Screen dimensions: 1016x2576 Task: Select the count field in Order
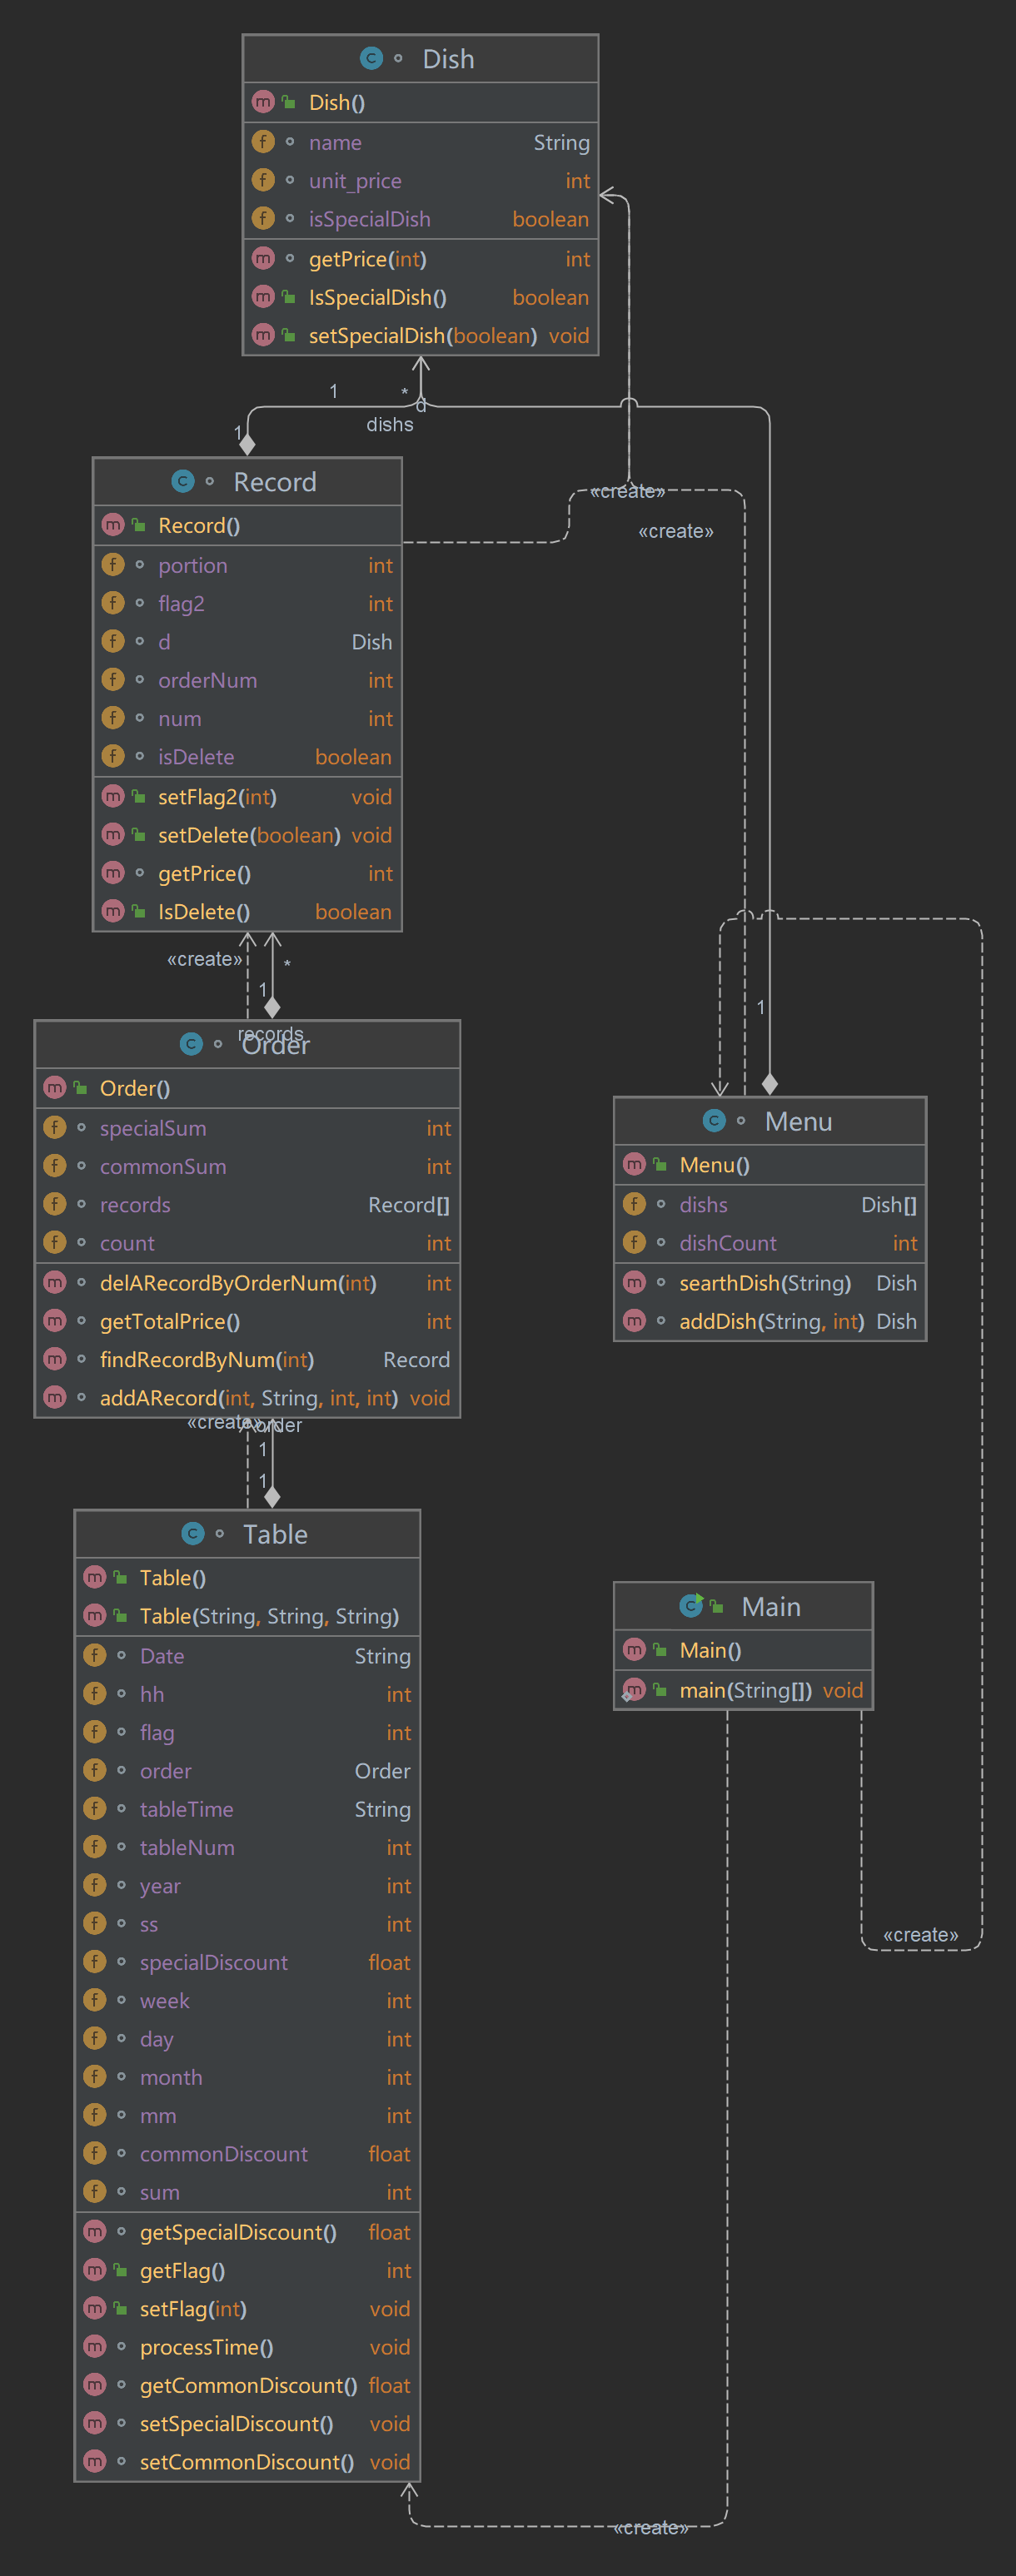pyautogui.click(x=247, y=1242)
